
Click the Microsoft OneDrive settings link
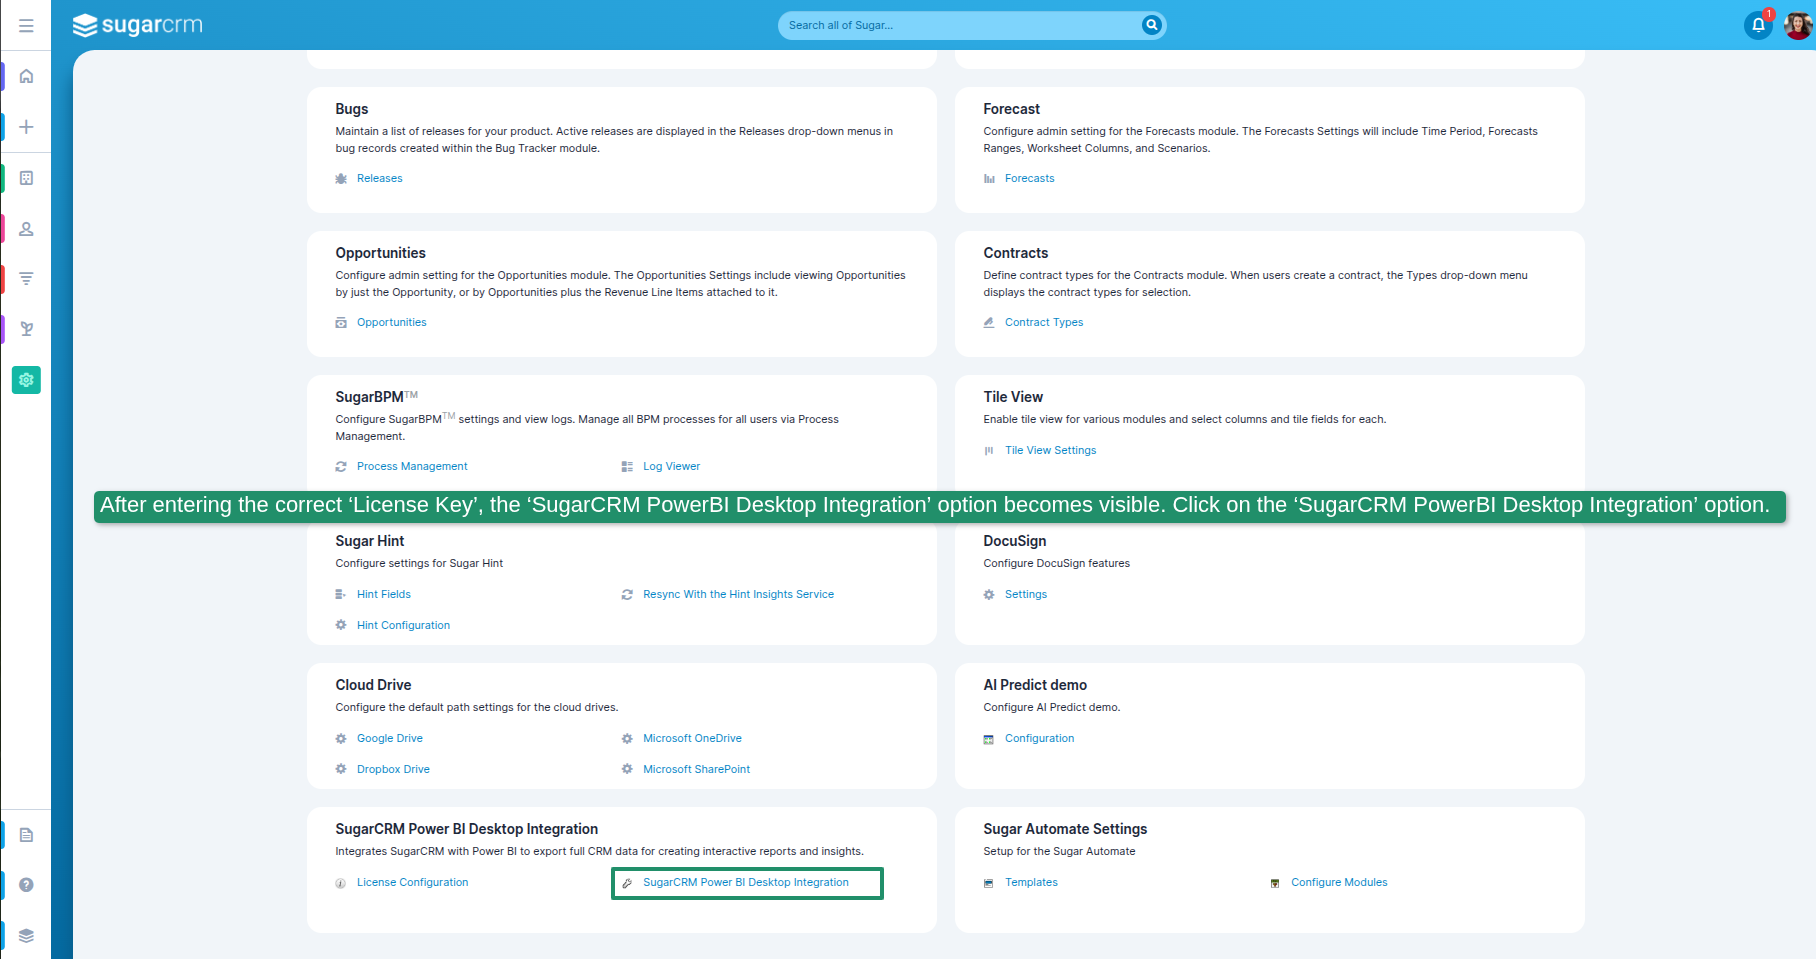click(692, 739)
